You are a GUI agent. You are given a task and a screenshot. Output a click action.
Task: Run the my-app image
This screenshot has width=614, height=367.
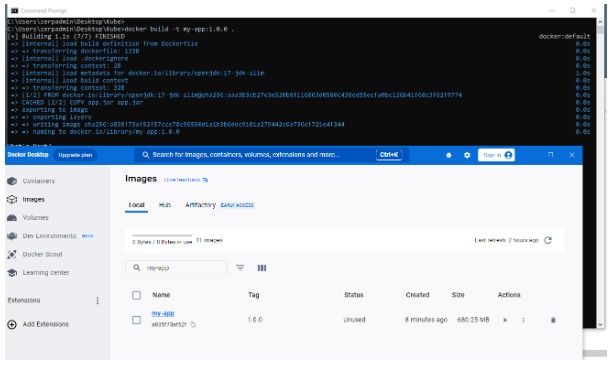(505, 320)
